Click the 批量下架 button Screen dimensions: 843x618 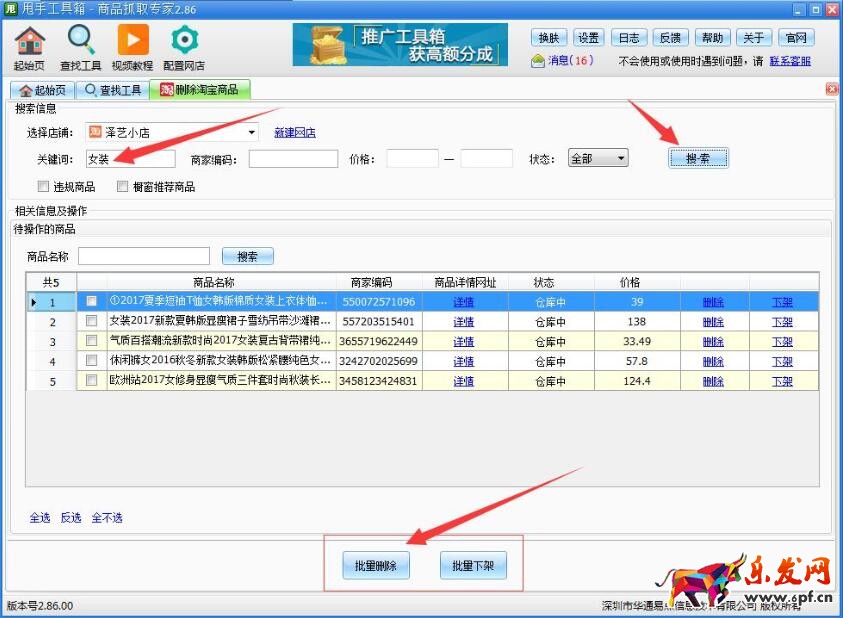[x=473, y=565]
